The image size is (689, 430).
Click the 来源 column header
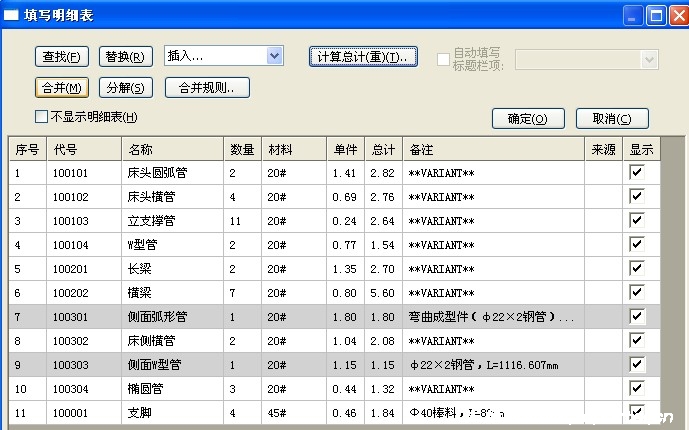point(604,149)
